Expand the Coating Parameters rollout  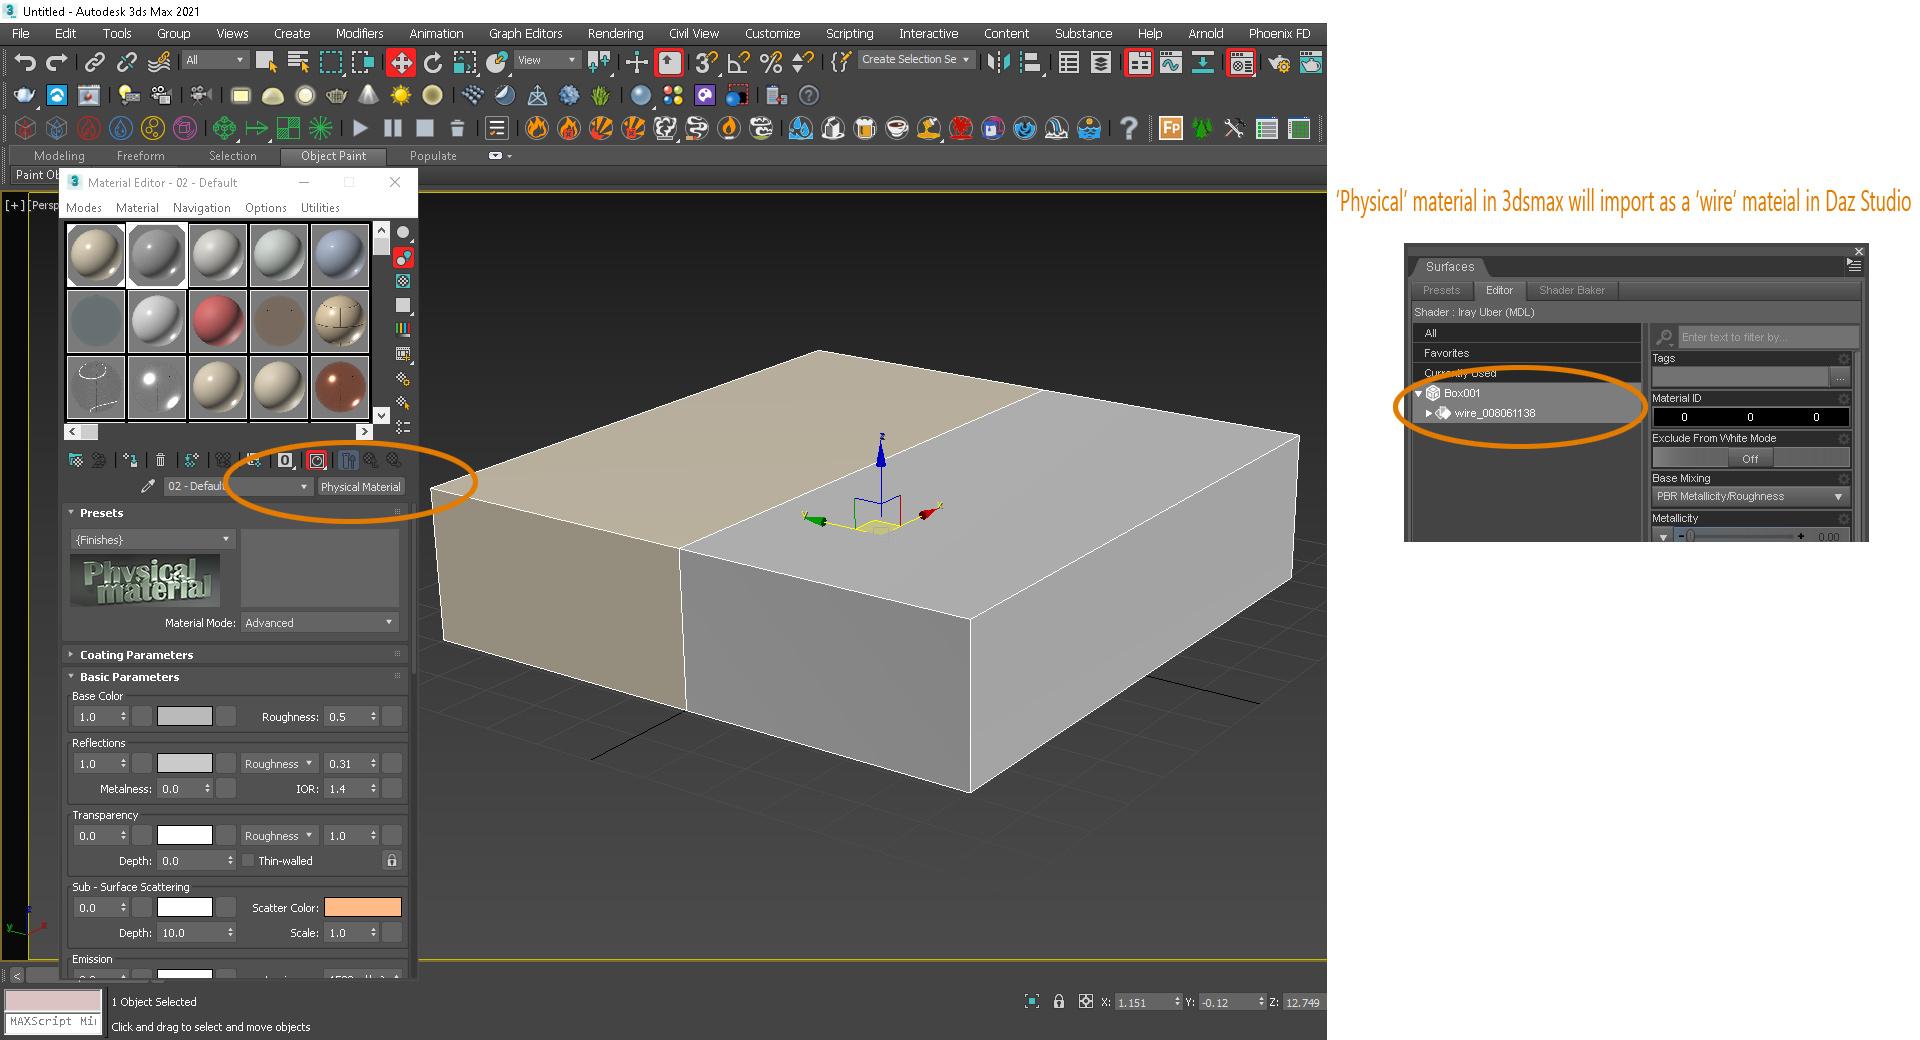136,655
